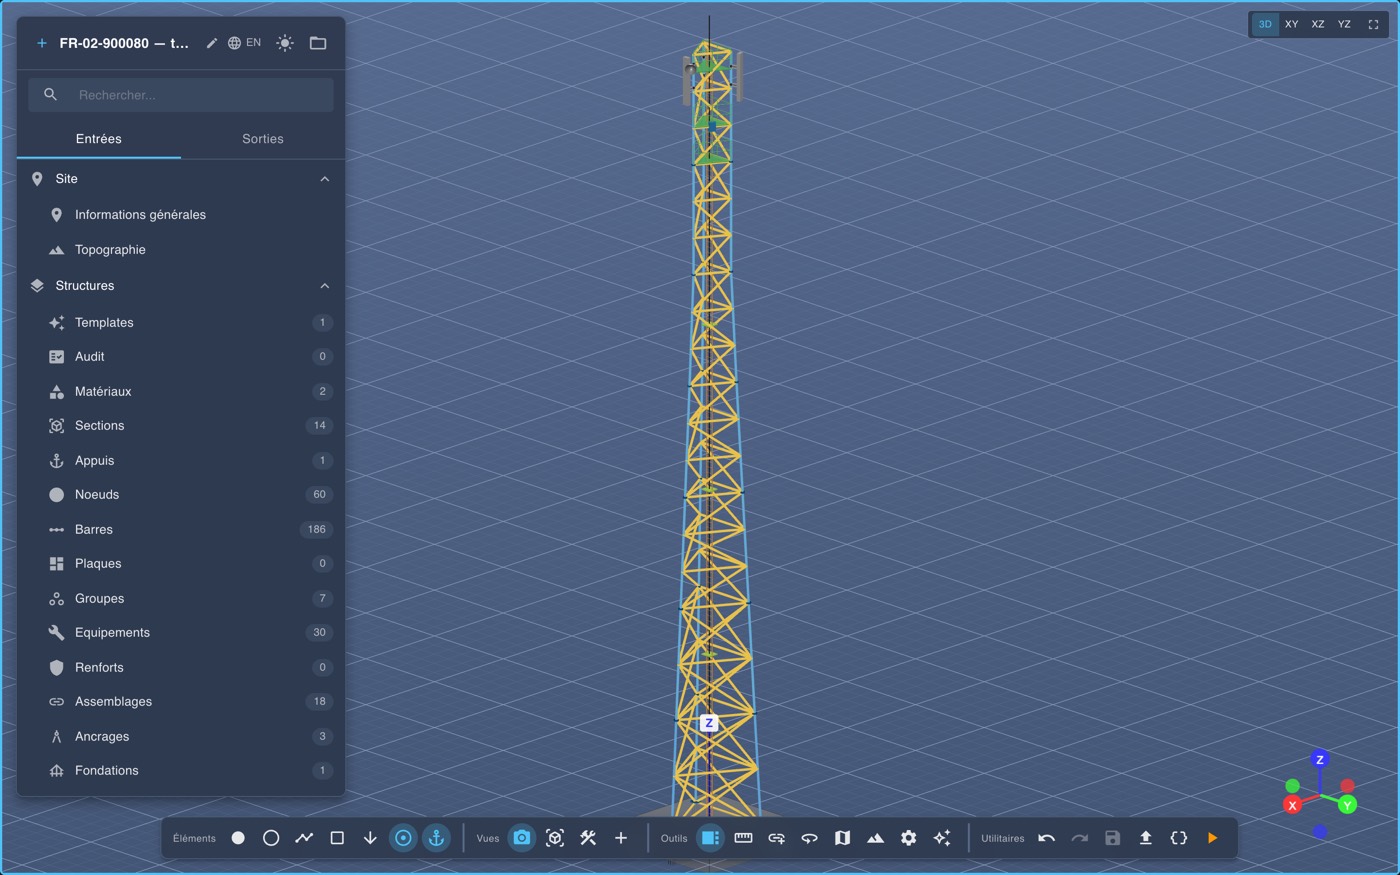
Task: Toggle light theme sun icon
Action: point(285,43)
